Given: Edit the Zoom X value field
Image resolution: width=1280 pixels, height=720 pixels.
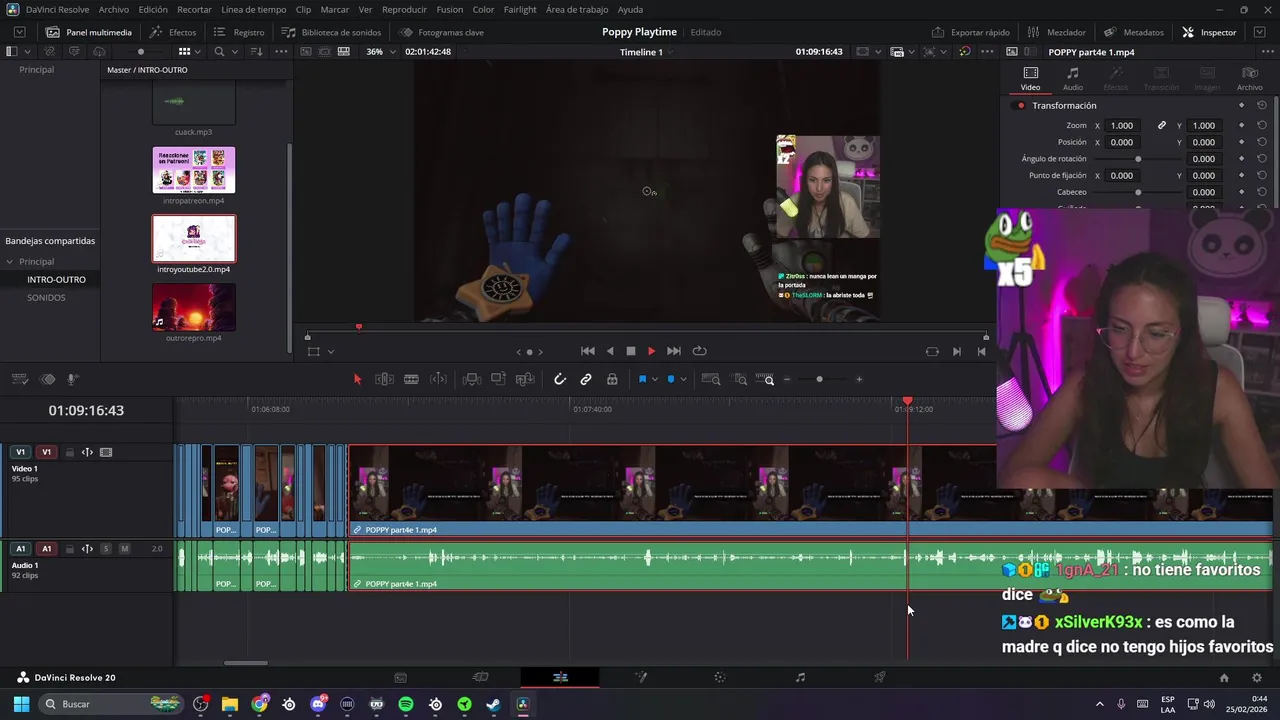Looking at the screenshot, I should tap(1122, 125).
